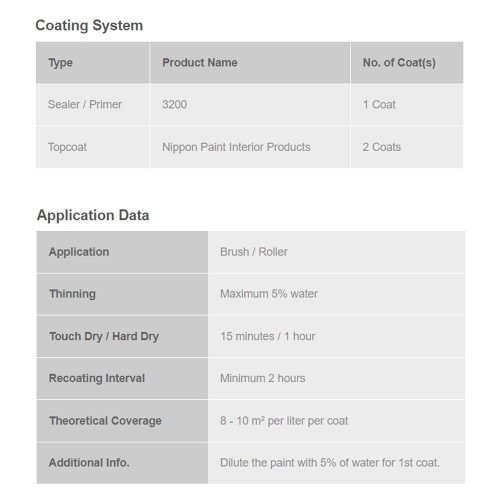
Task: Click the Sealer / Primer cell
Action: coord(93,105)
